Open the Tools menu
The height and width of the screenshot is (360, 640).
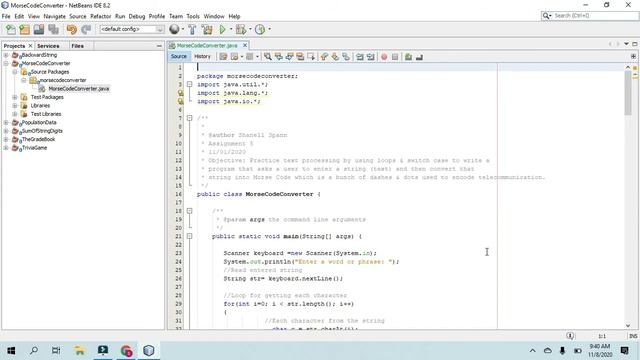coord(193,16)
